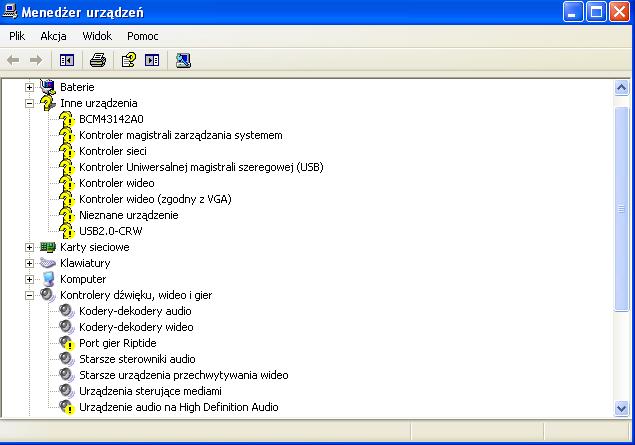
Task: Click the Komputer monitor icon
Action: tap(48, 279)
